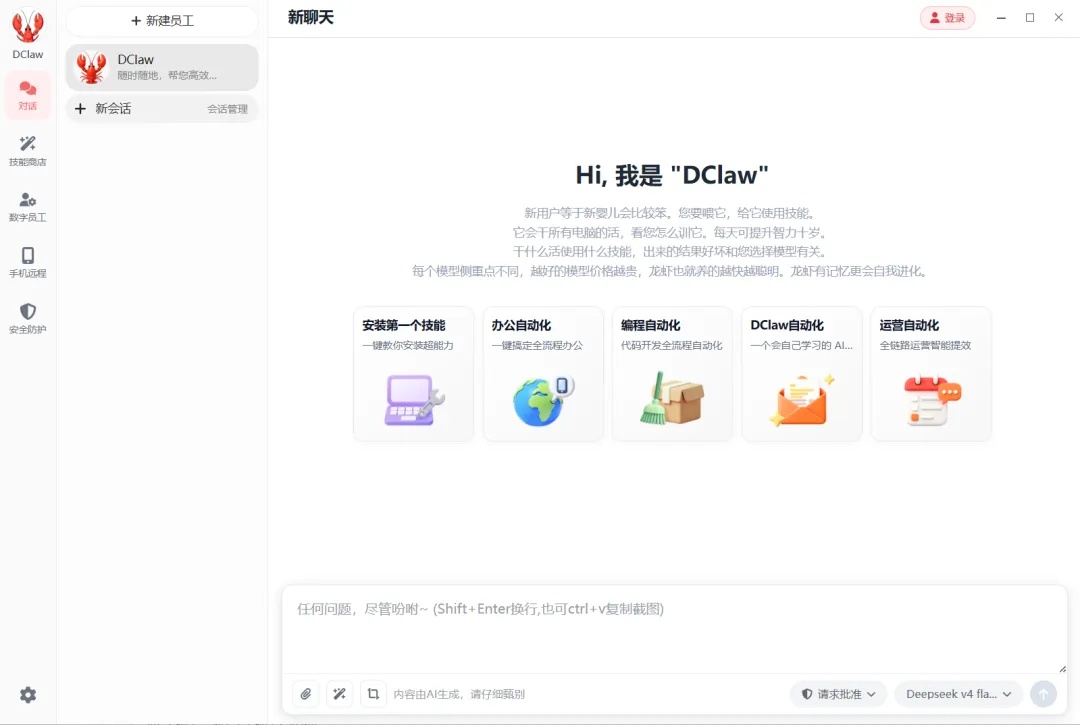
Task: Click the magic wand skill icon
Action: (340, 694)
